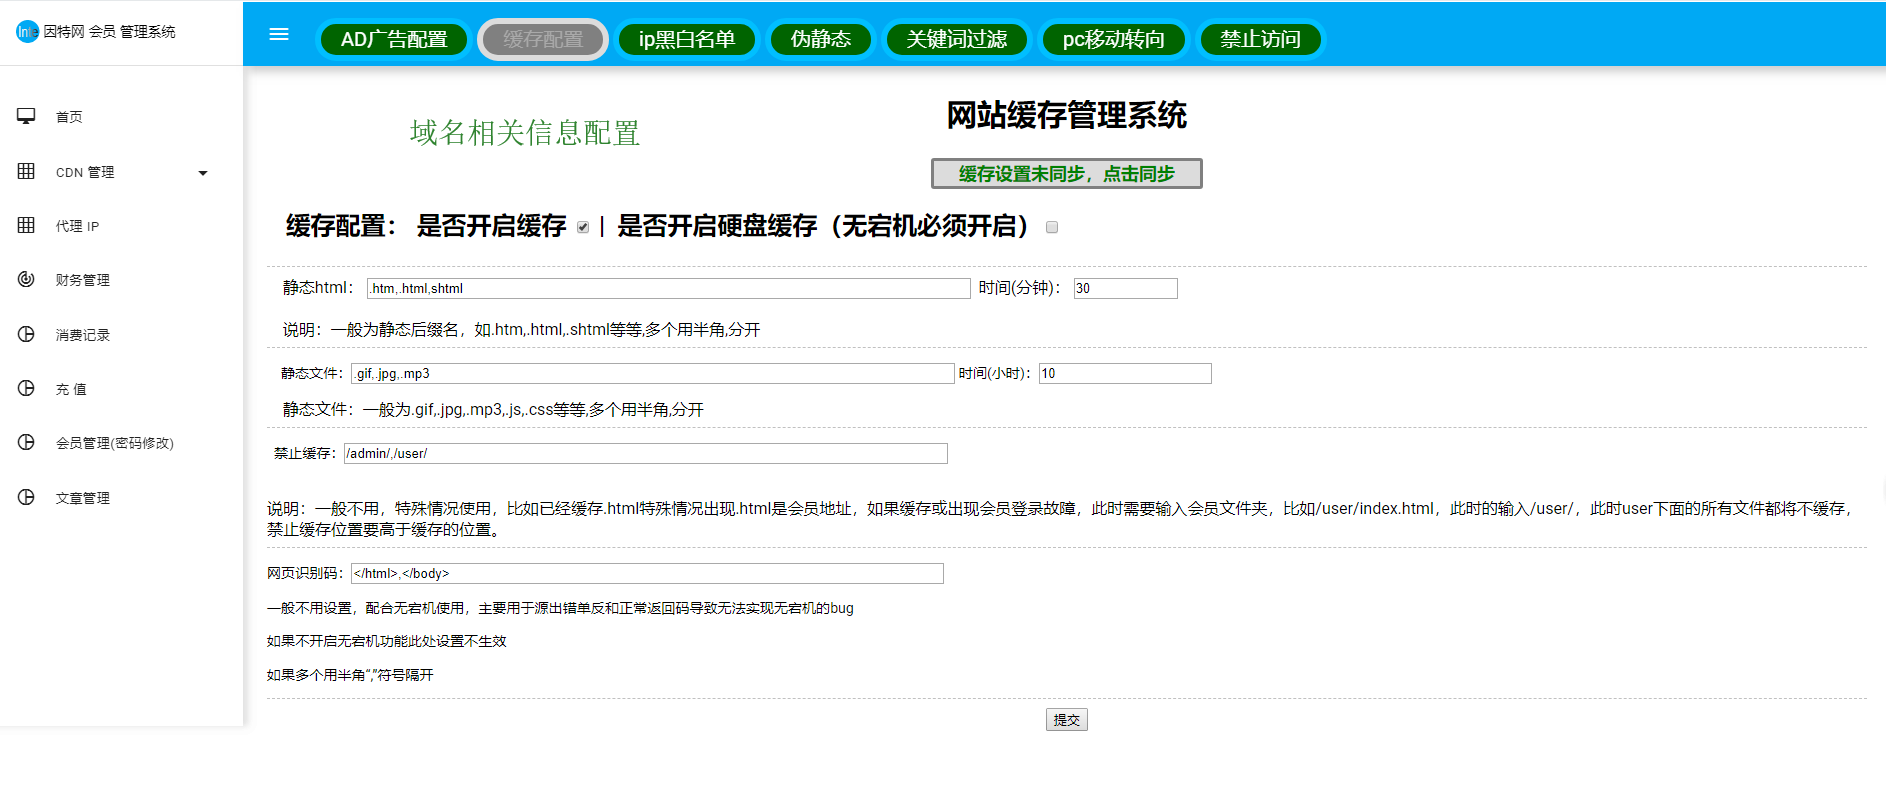Screen dimensions: 1886x786
Task: Click the pie icon beside 消费记录
Action: 26,334
